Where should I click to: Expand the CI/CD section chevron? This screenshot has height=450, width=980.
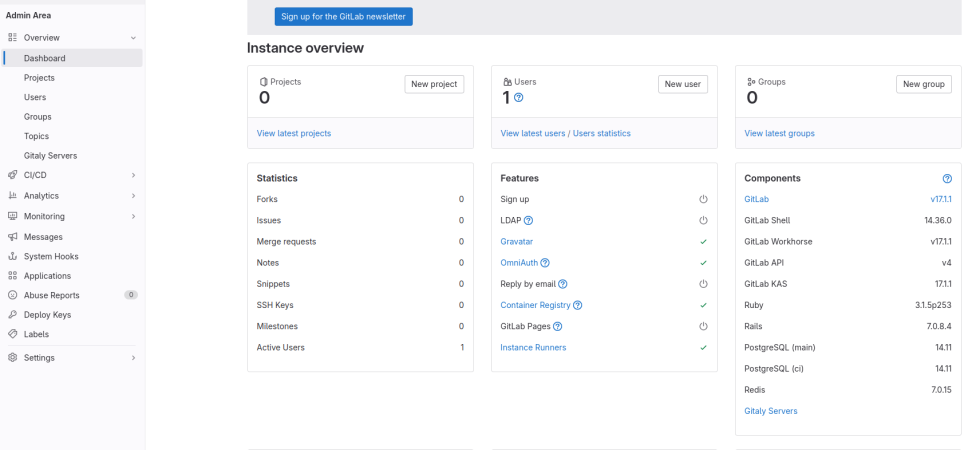pyautogui.click(x=133, y=175)
